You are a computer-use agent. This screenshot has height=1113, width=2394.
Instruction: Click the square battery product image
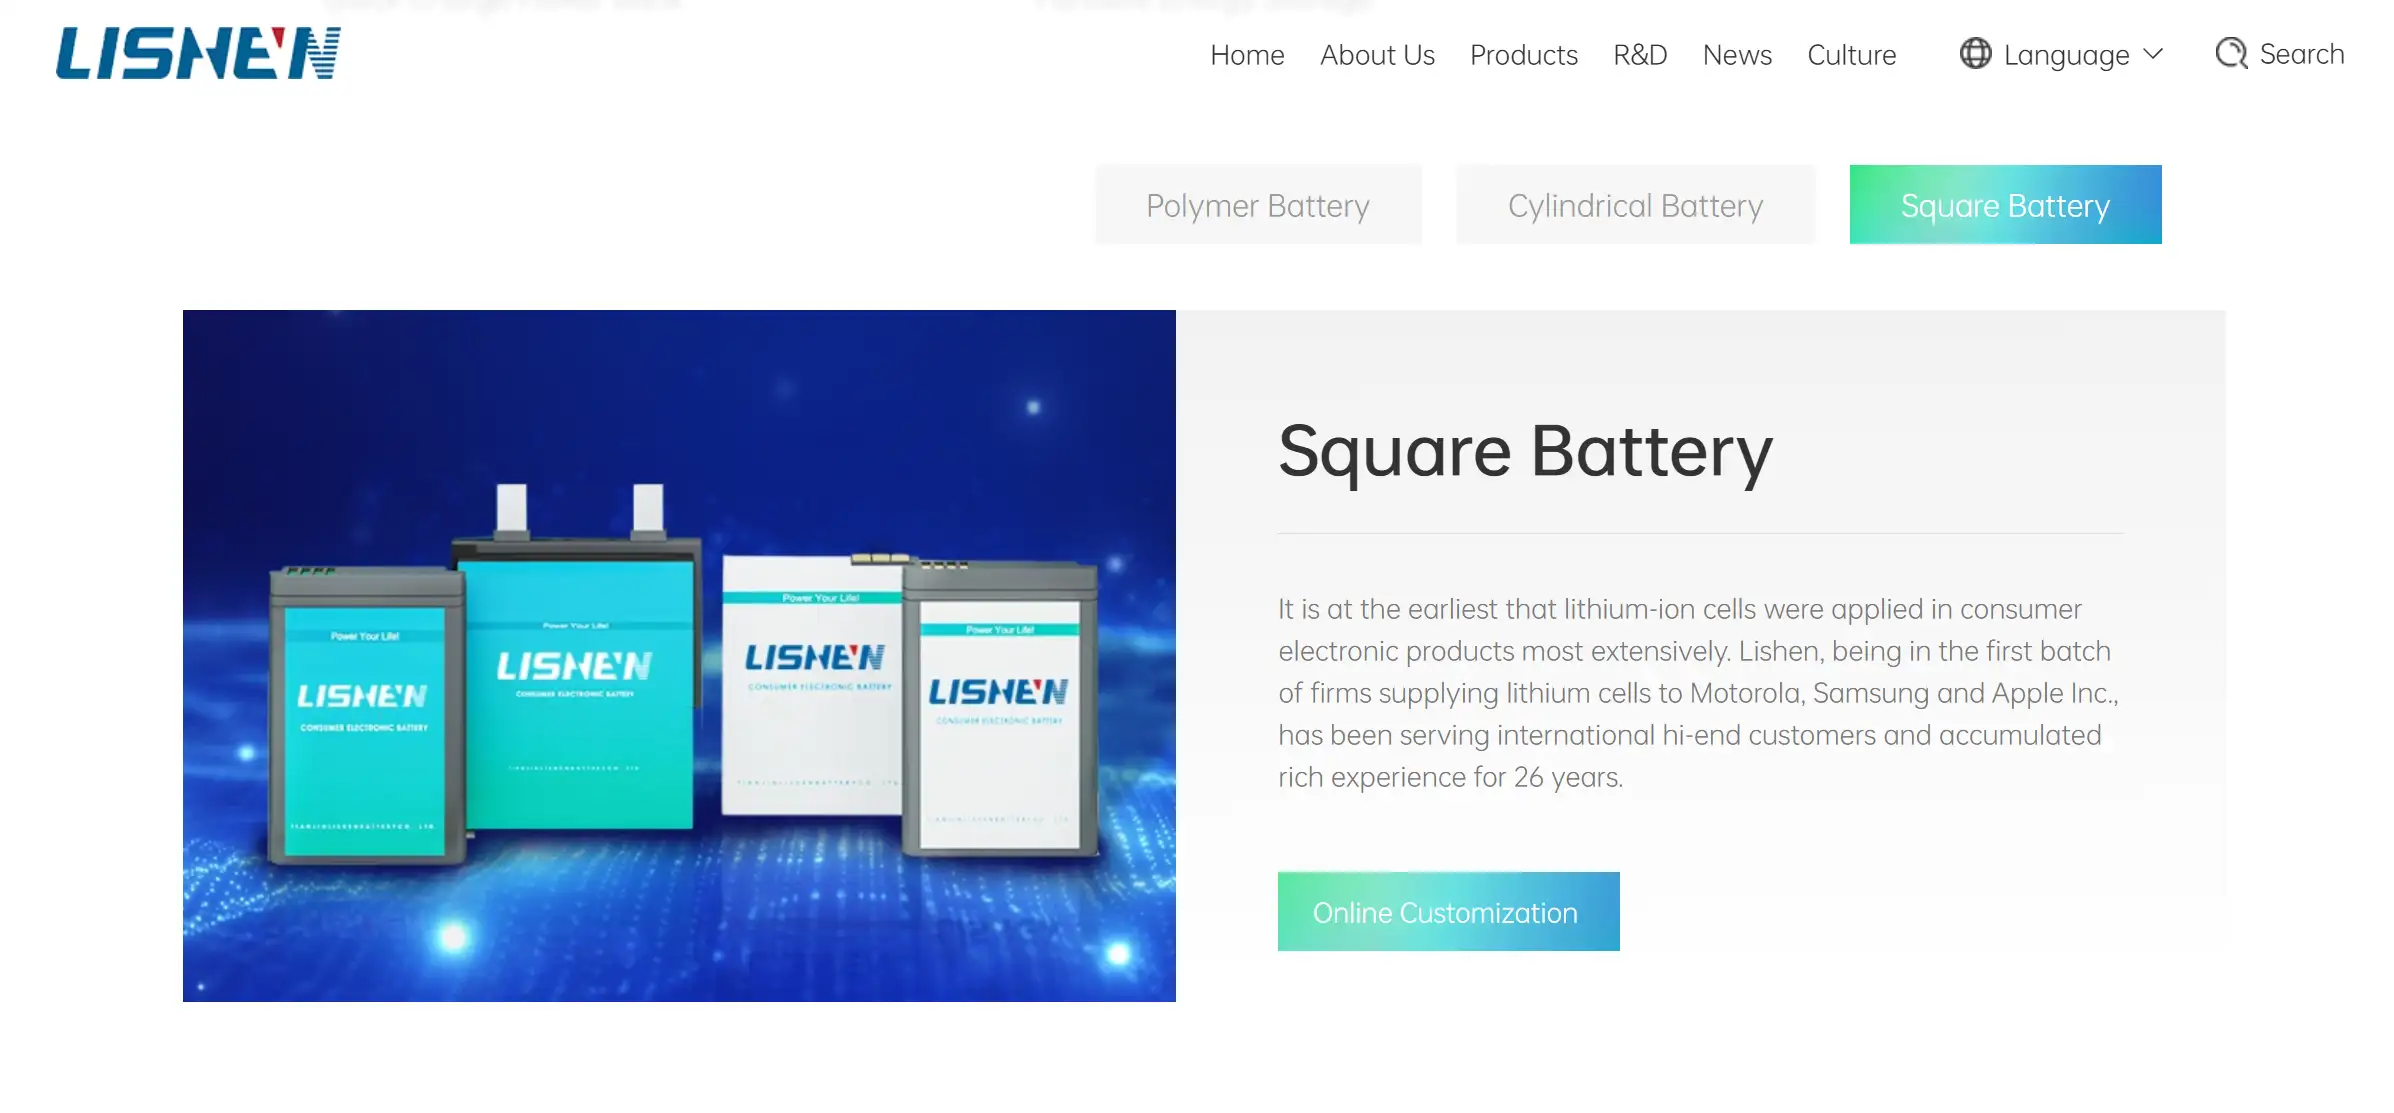click(x=679, y=656)
